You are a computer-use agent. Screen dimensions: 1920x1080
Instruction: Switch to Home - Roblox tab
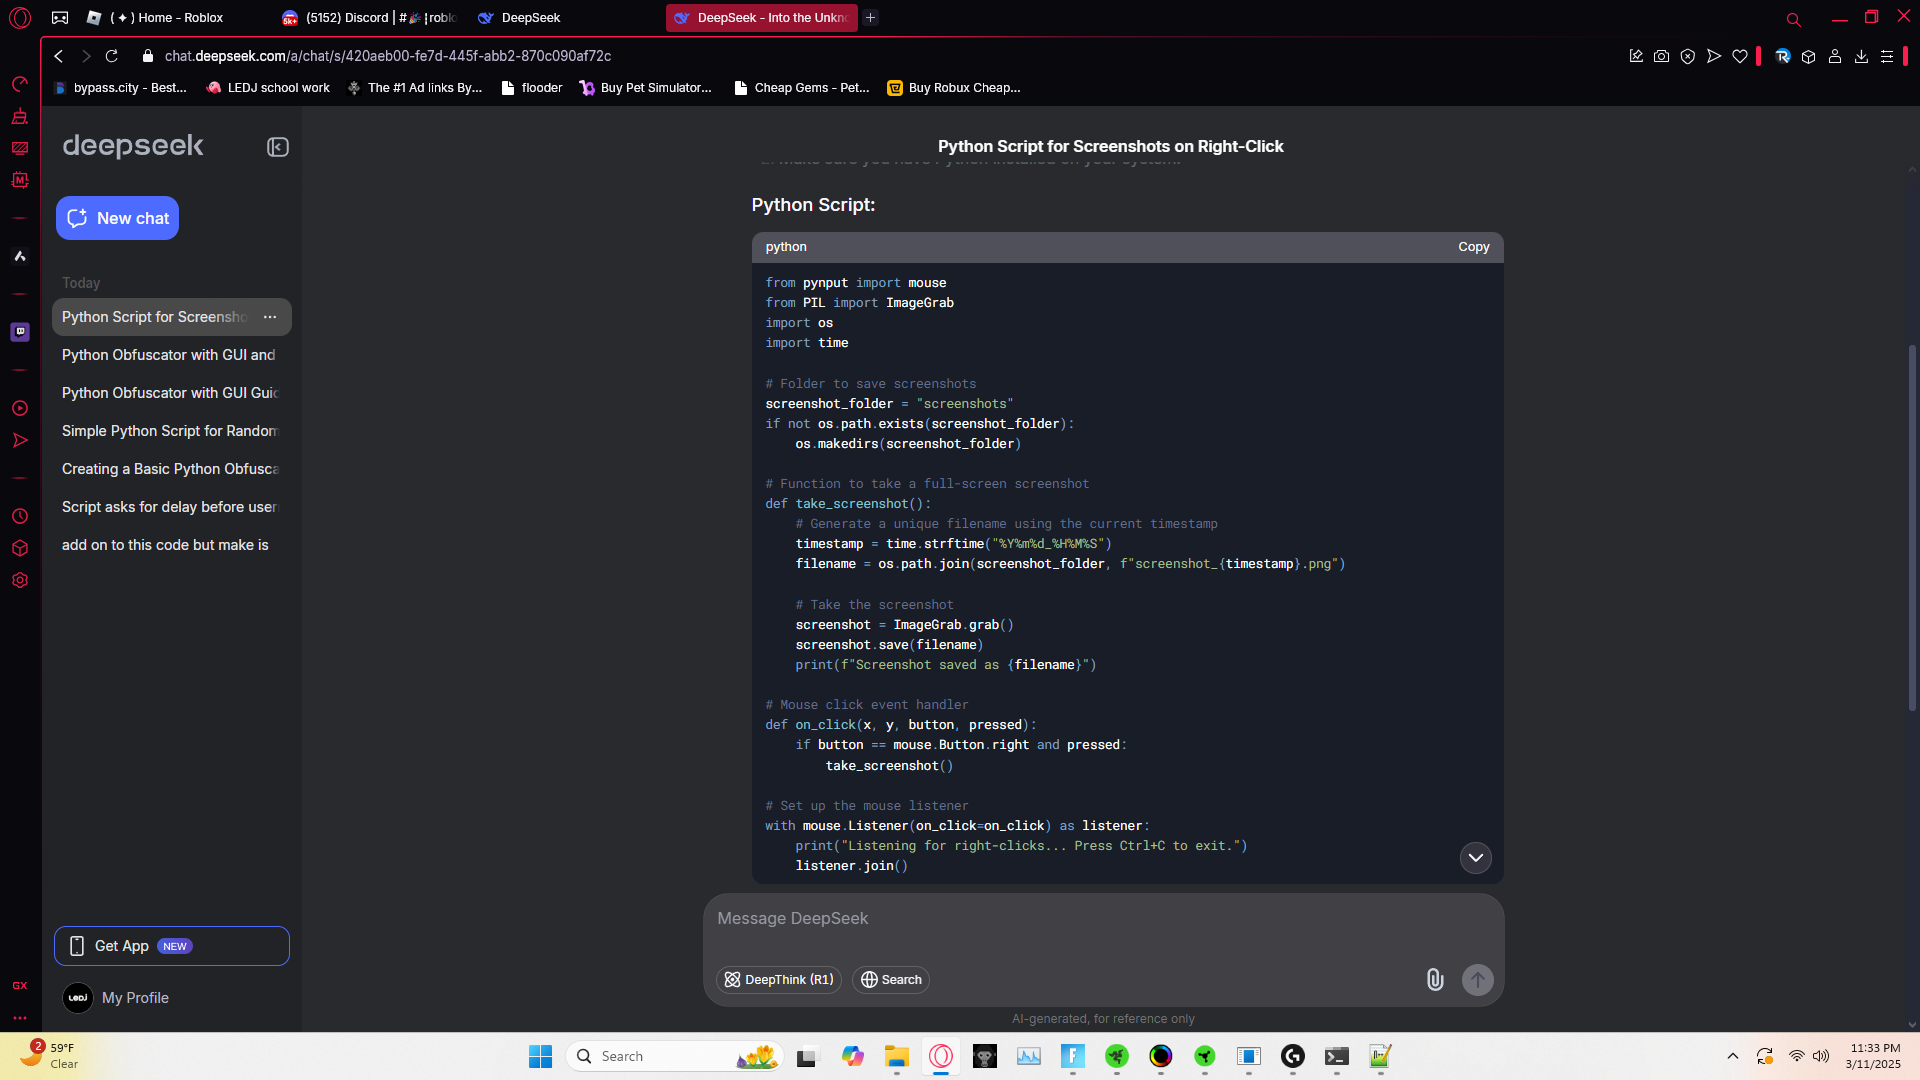(x=166, y=18)
